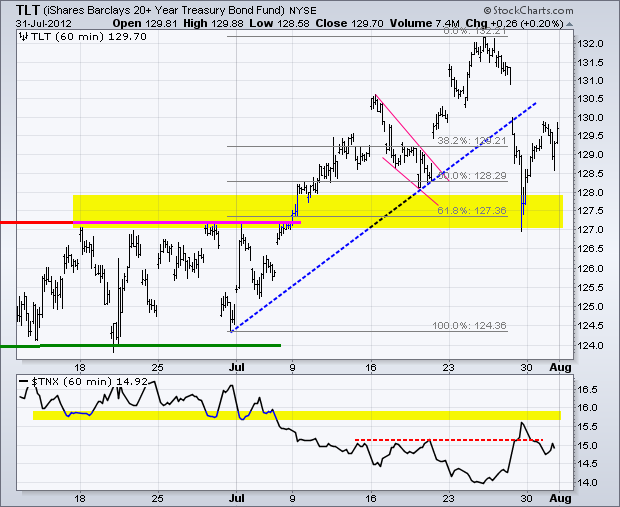Click the 14.0 yield axis label
Screen dimensions: 620x507
[x=588, y=482]
